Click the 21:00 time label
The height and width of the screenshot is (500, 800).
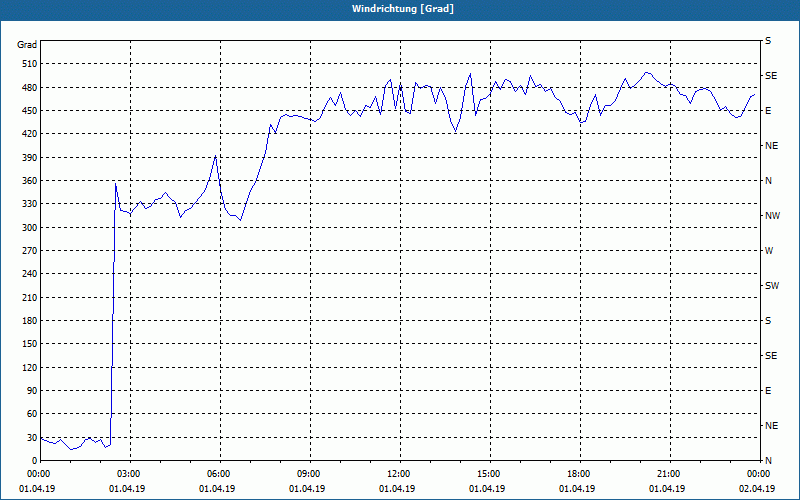(667, 474)
